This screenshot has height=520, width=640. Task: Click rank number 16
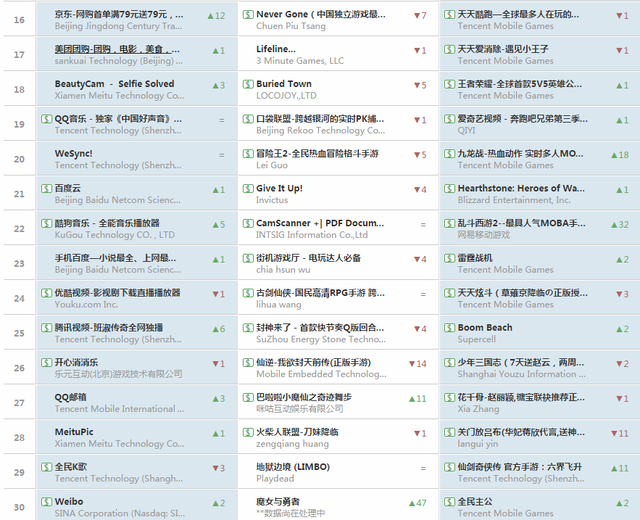point(19,20)
